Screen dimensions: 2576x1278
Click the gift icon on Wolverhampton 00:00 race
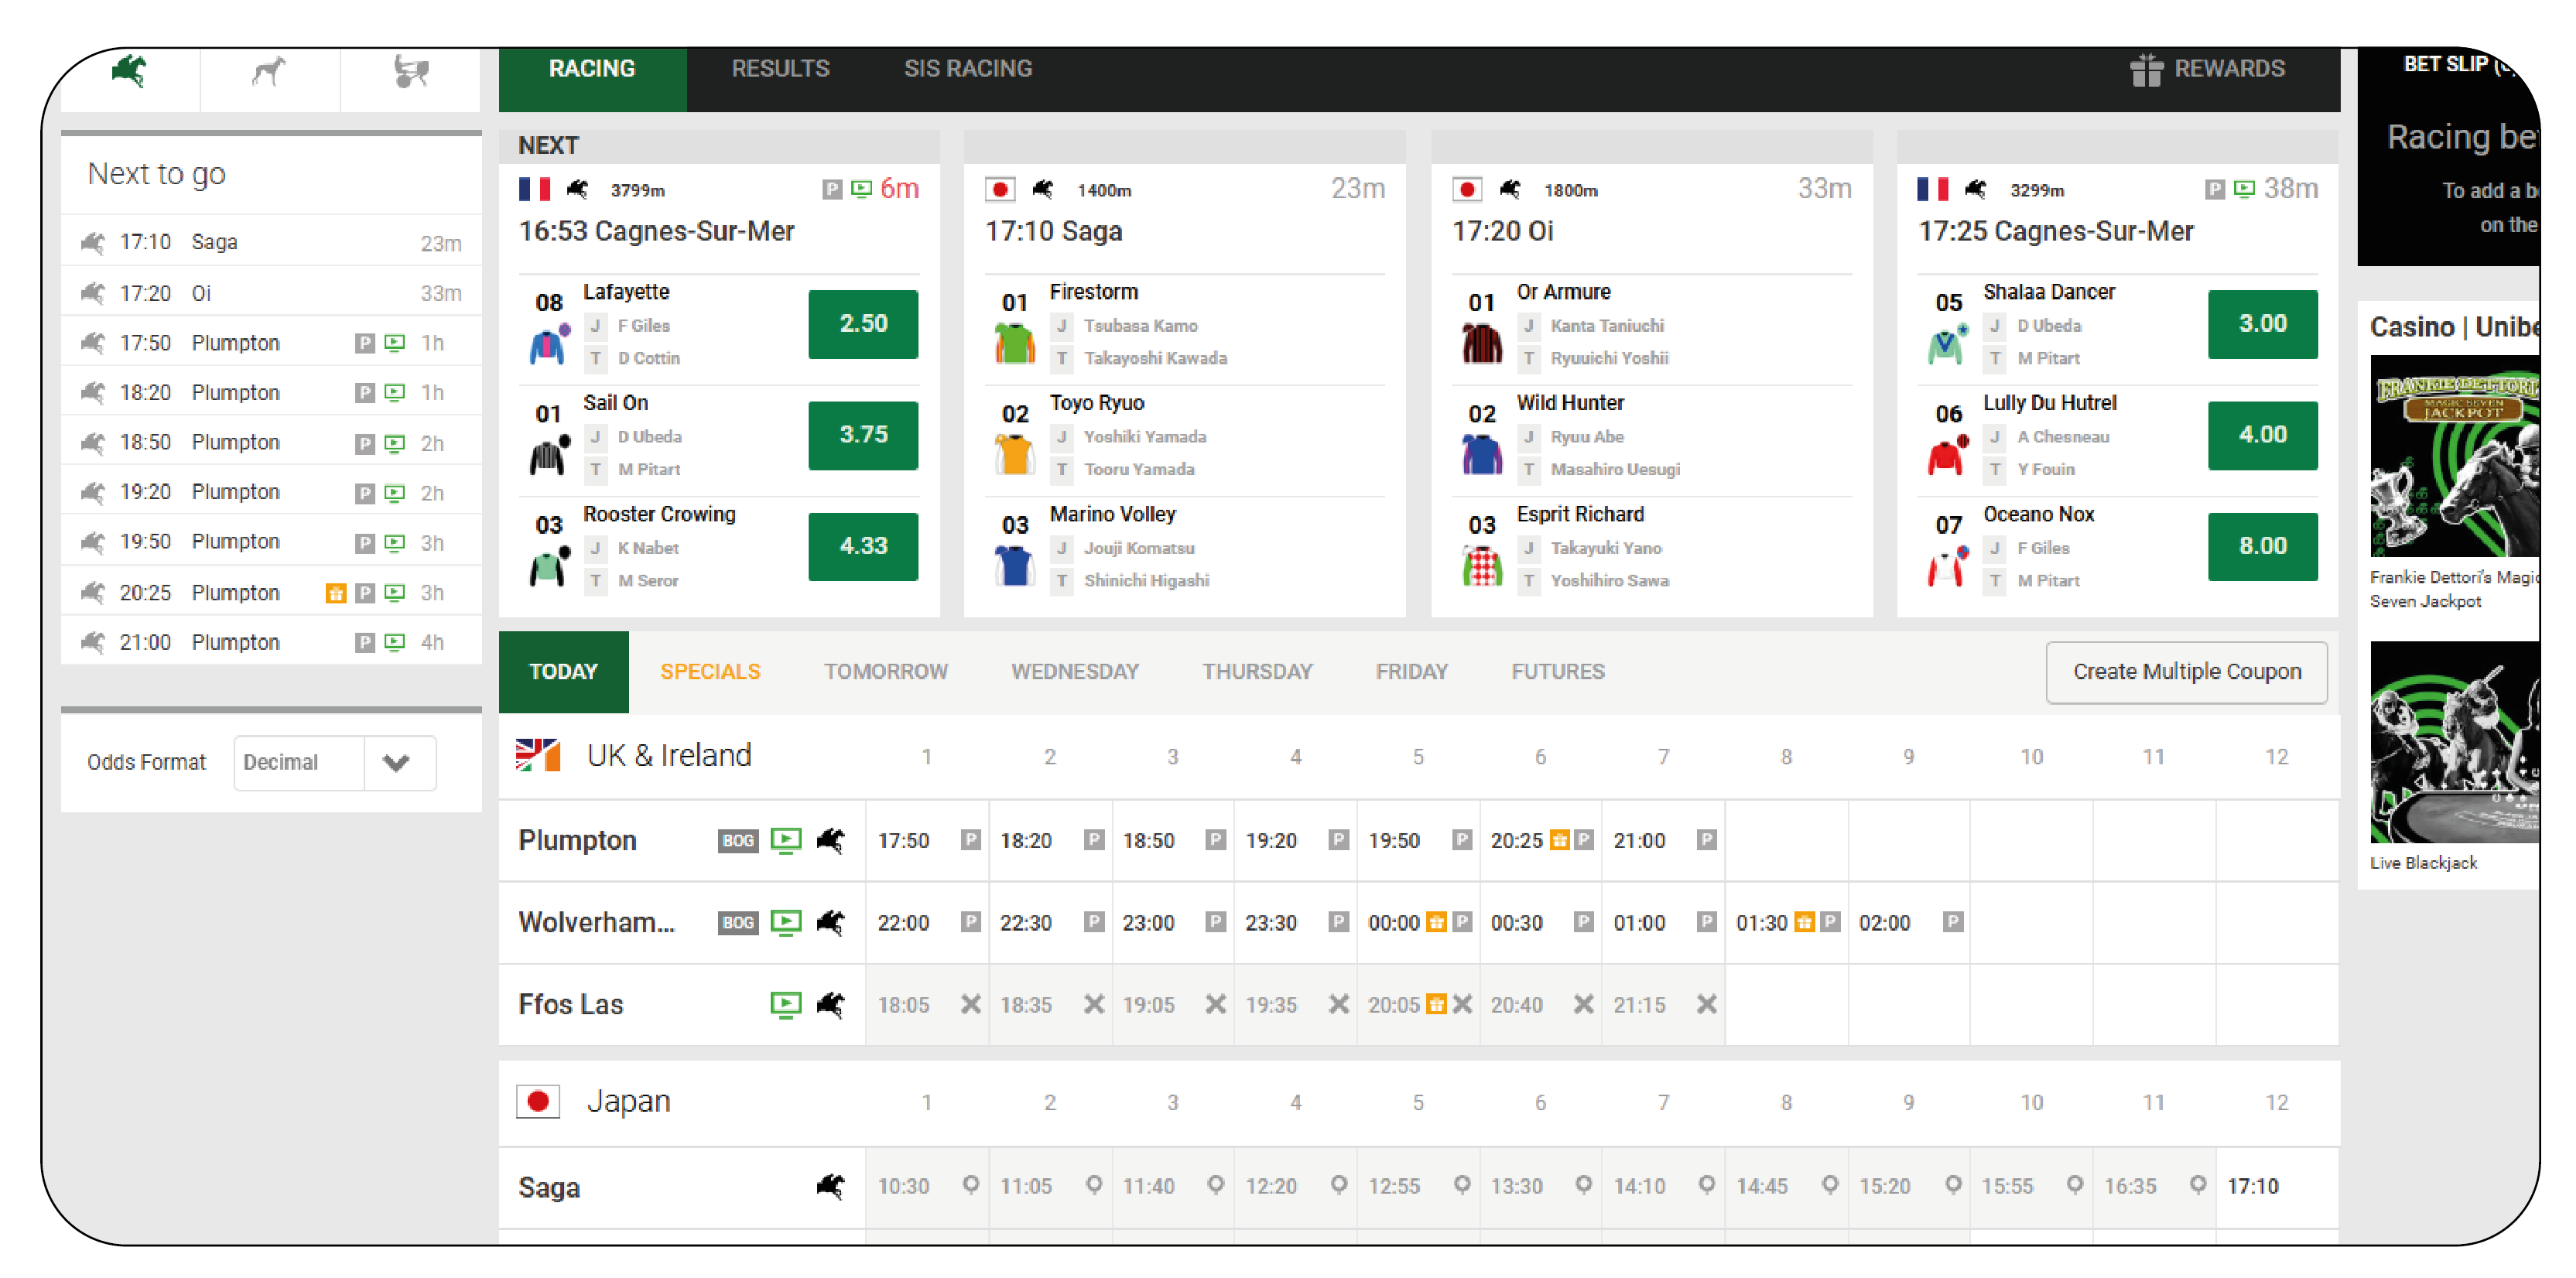tap(1436, 922)
